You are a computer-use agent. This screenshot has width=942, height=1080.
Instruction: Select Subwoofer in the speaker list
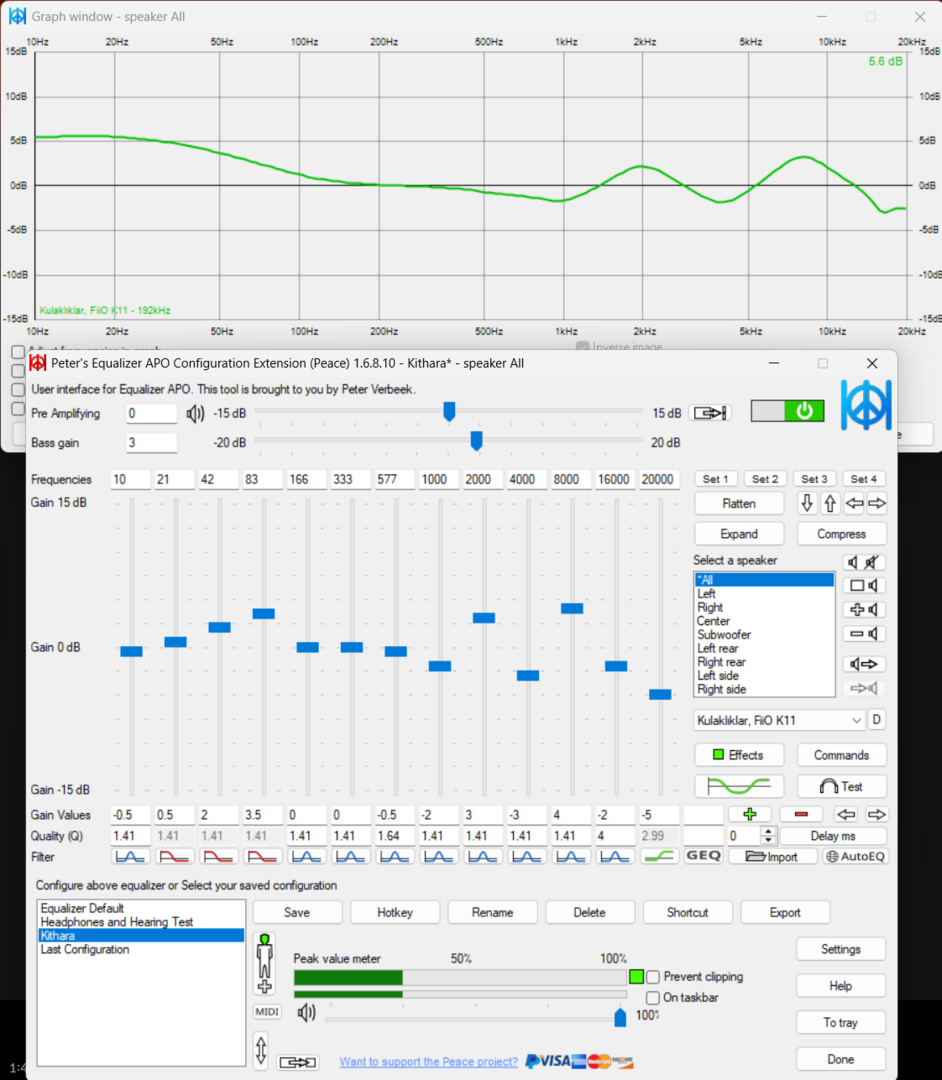tap(764, 634)
